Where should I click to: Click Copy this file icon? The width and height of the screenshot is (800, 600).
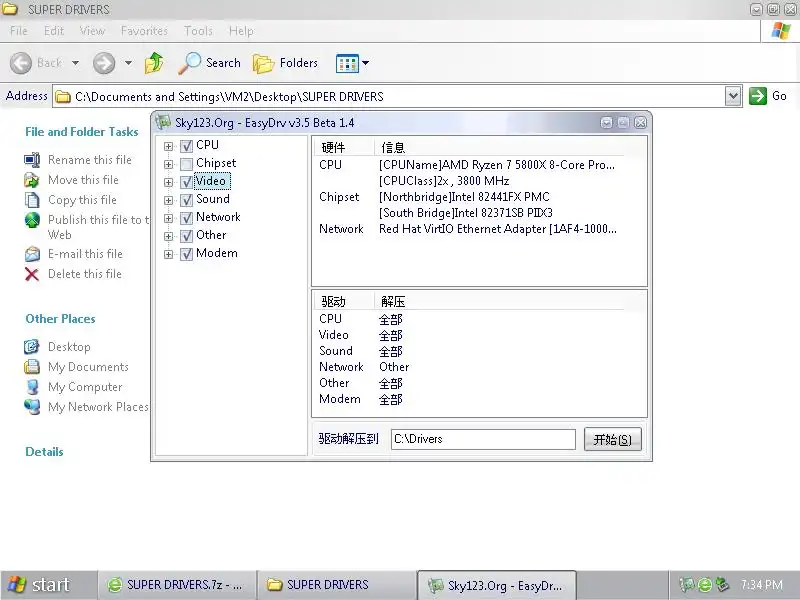pyautogui.click(x=32, y=199)
